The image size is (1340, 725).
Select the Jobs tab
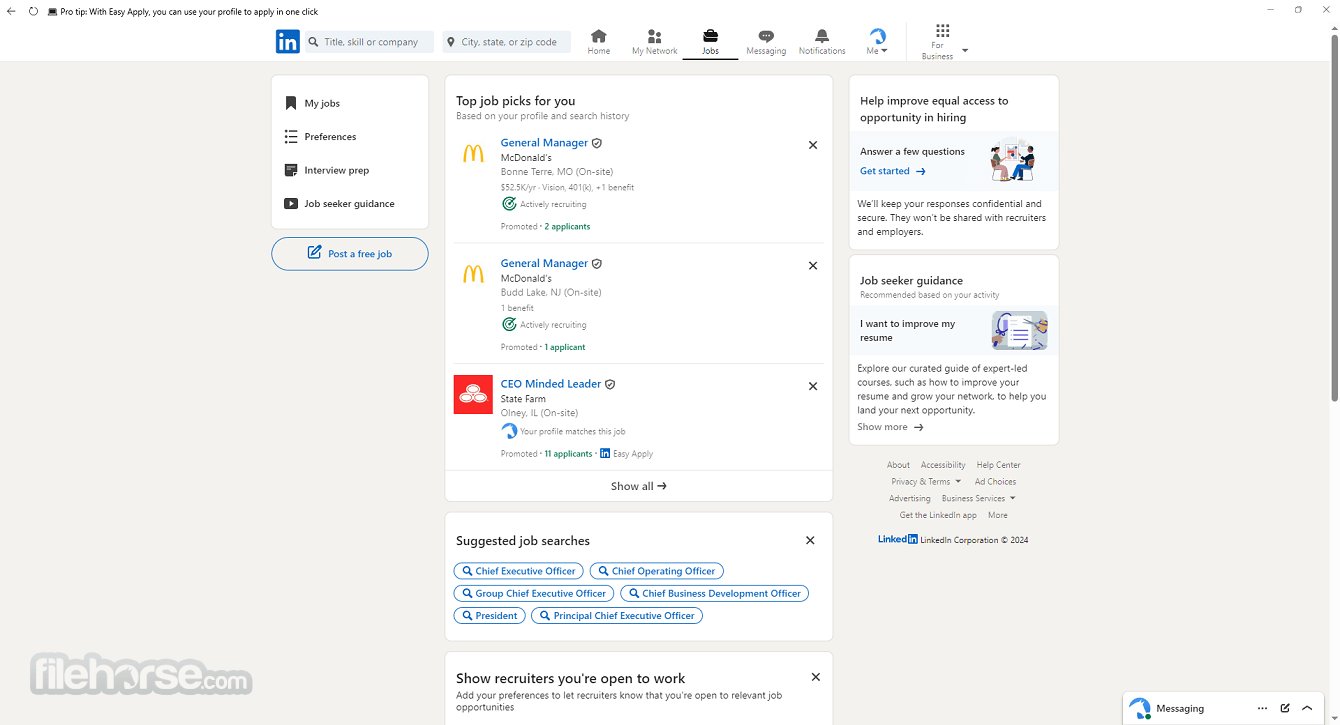[710, 41]
